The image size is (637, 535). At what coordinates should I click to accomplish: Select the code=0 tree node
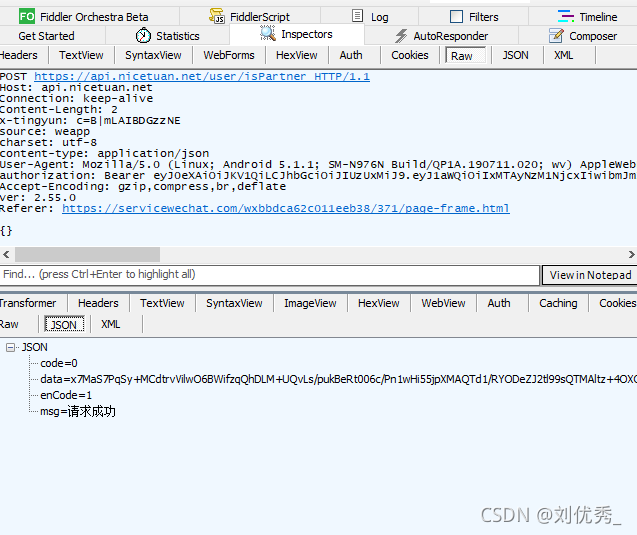pos(59,363)
